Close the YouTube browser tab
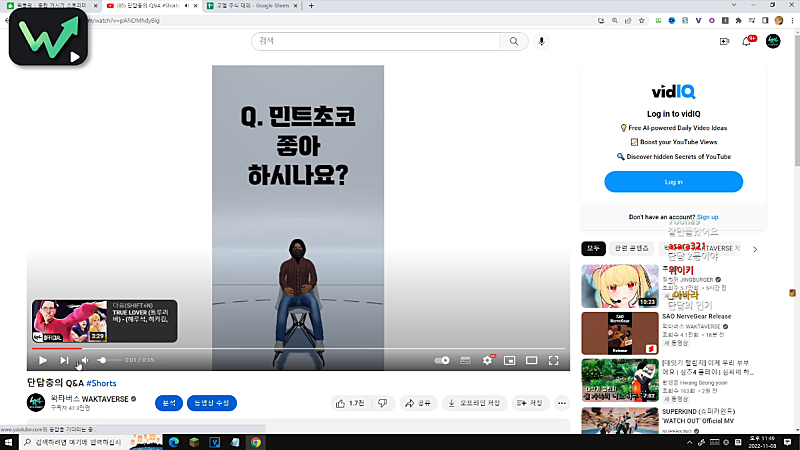The image size is (800, 450). 195,6
